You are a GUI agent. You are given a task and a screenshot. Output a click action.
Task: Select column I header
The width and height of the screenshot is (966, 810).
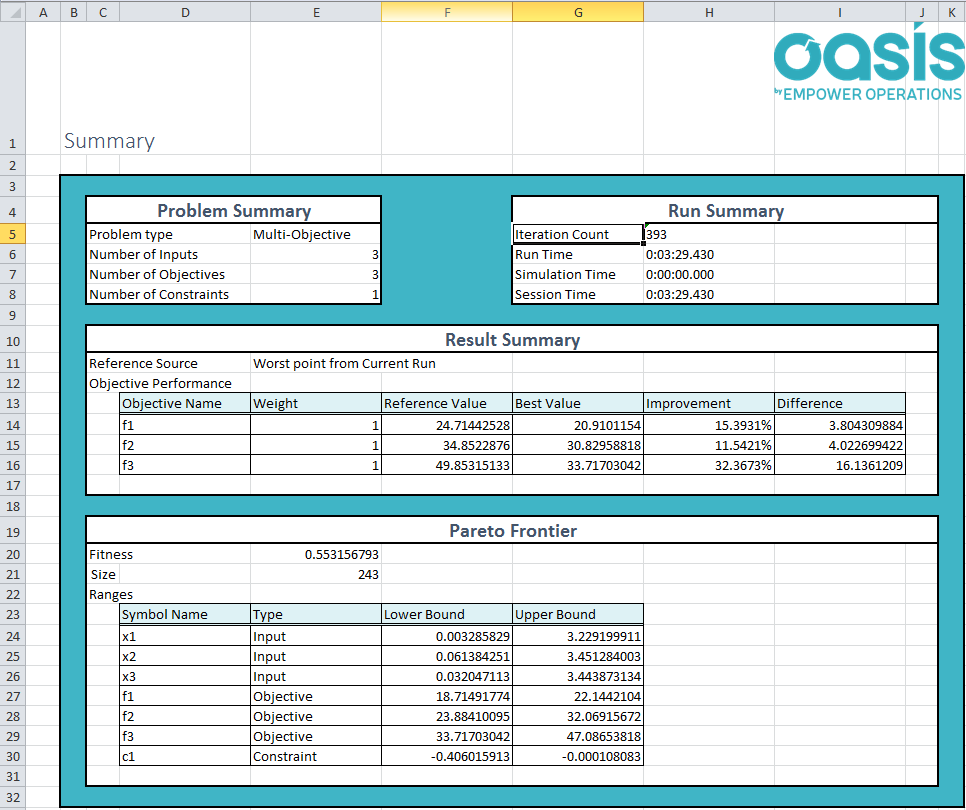click(x=840, y=12)
